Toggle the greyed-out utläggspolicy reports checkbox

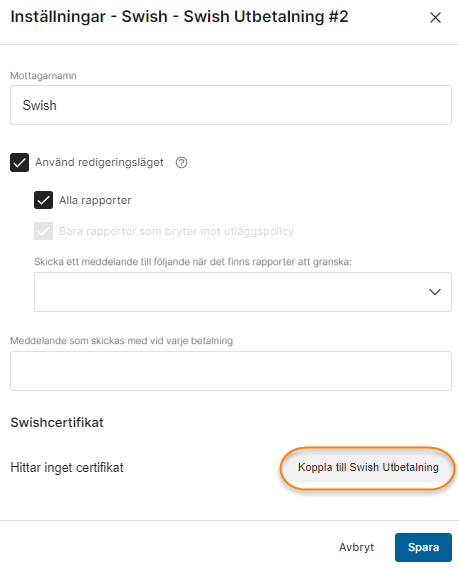tap(44, 231)
